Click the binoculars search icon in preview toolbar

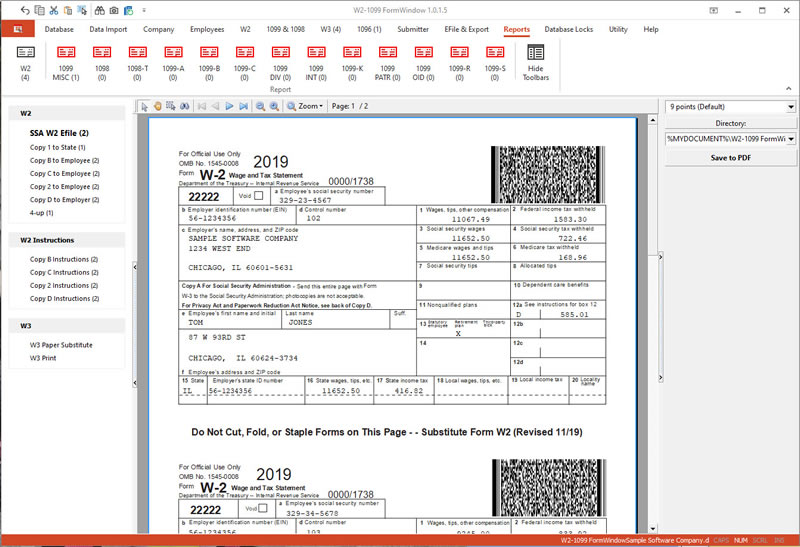pyautogui.click(x=183, y=106)
